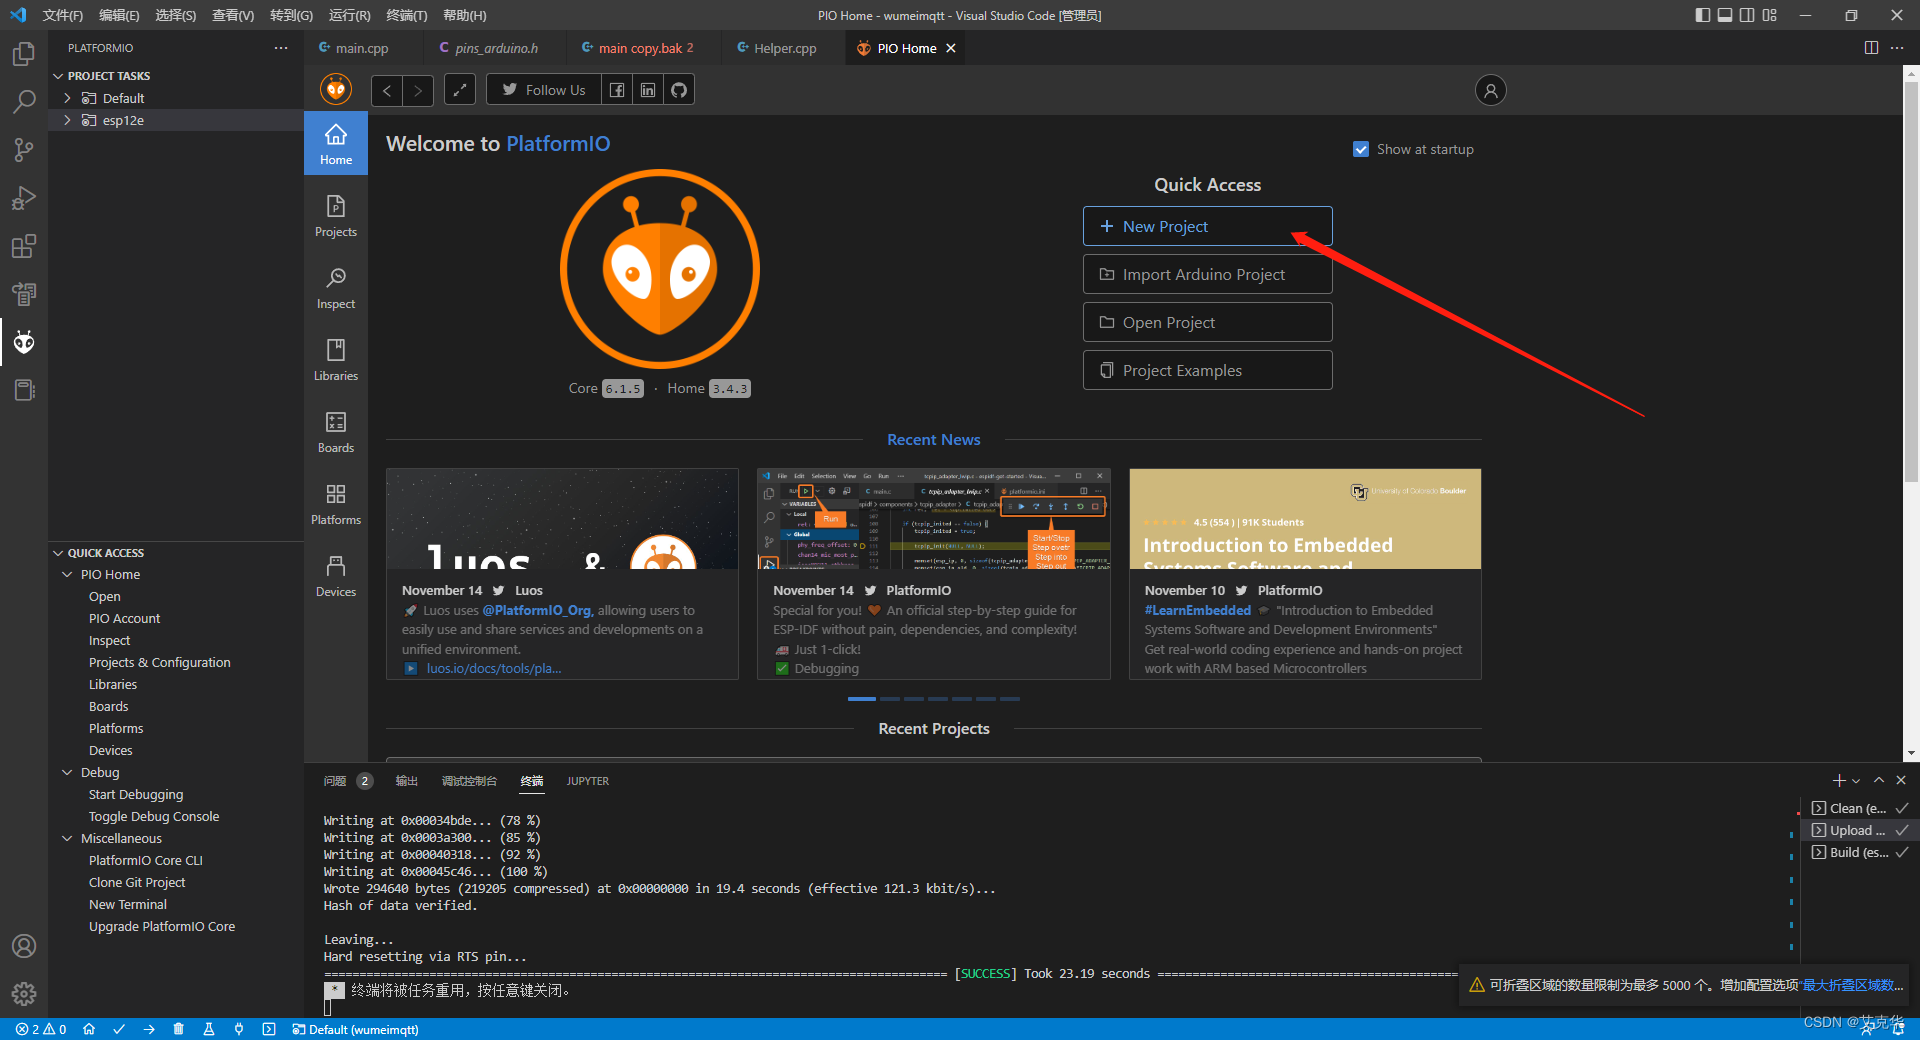Toggle the primary side bar layout button
This screenshot has height=1040, width=1920.
click(x=1703, y=15)
